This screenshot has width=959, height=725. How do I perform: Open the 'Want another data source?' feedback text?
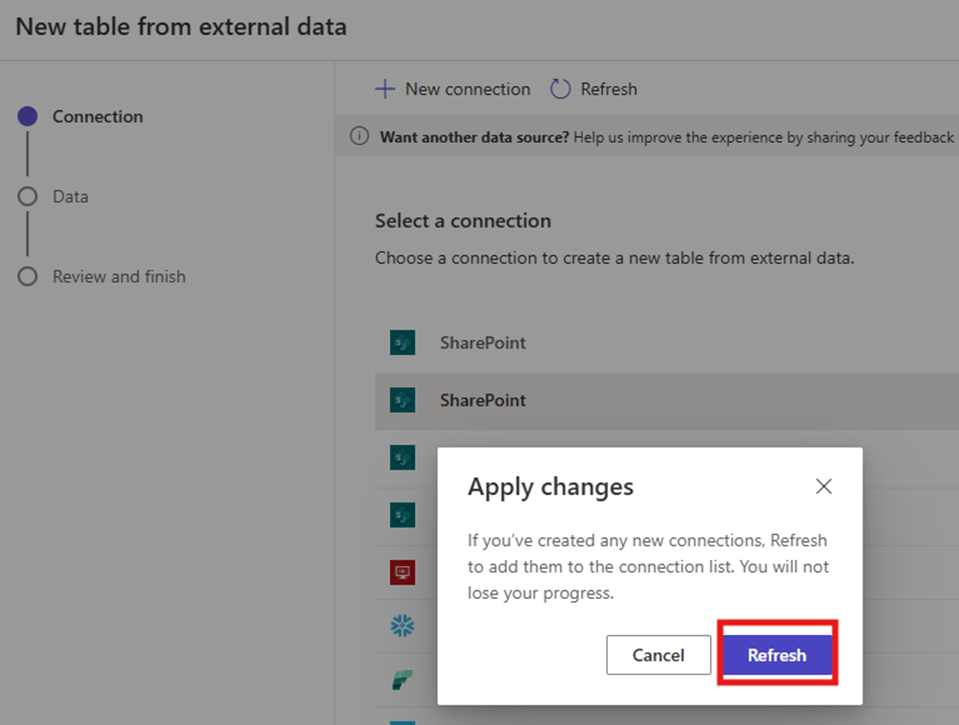click(x=474, y=137)
